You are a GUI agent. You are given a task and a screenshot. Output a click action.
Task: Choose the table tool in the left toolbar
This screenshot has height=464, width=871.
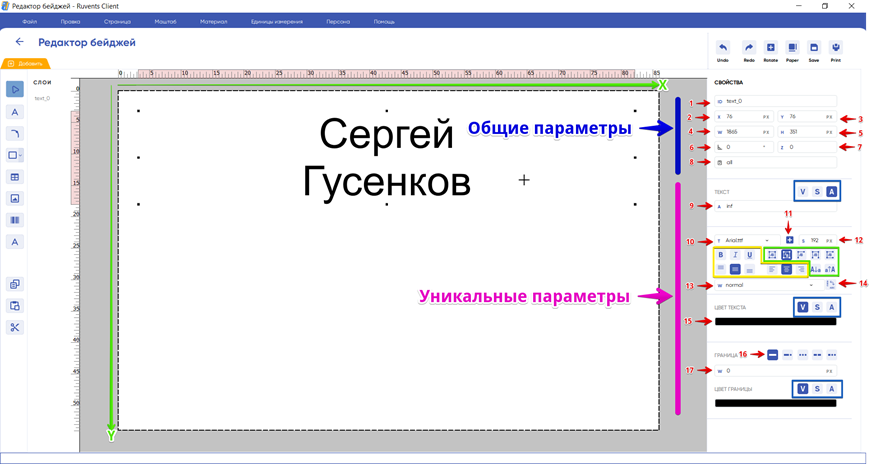[14, 177]
